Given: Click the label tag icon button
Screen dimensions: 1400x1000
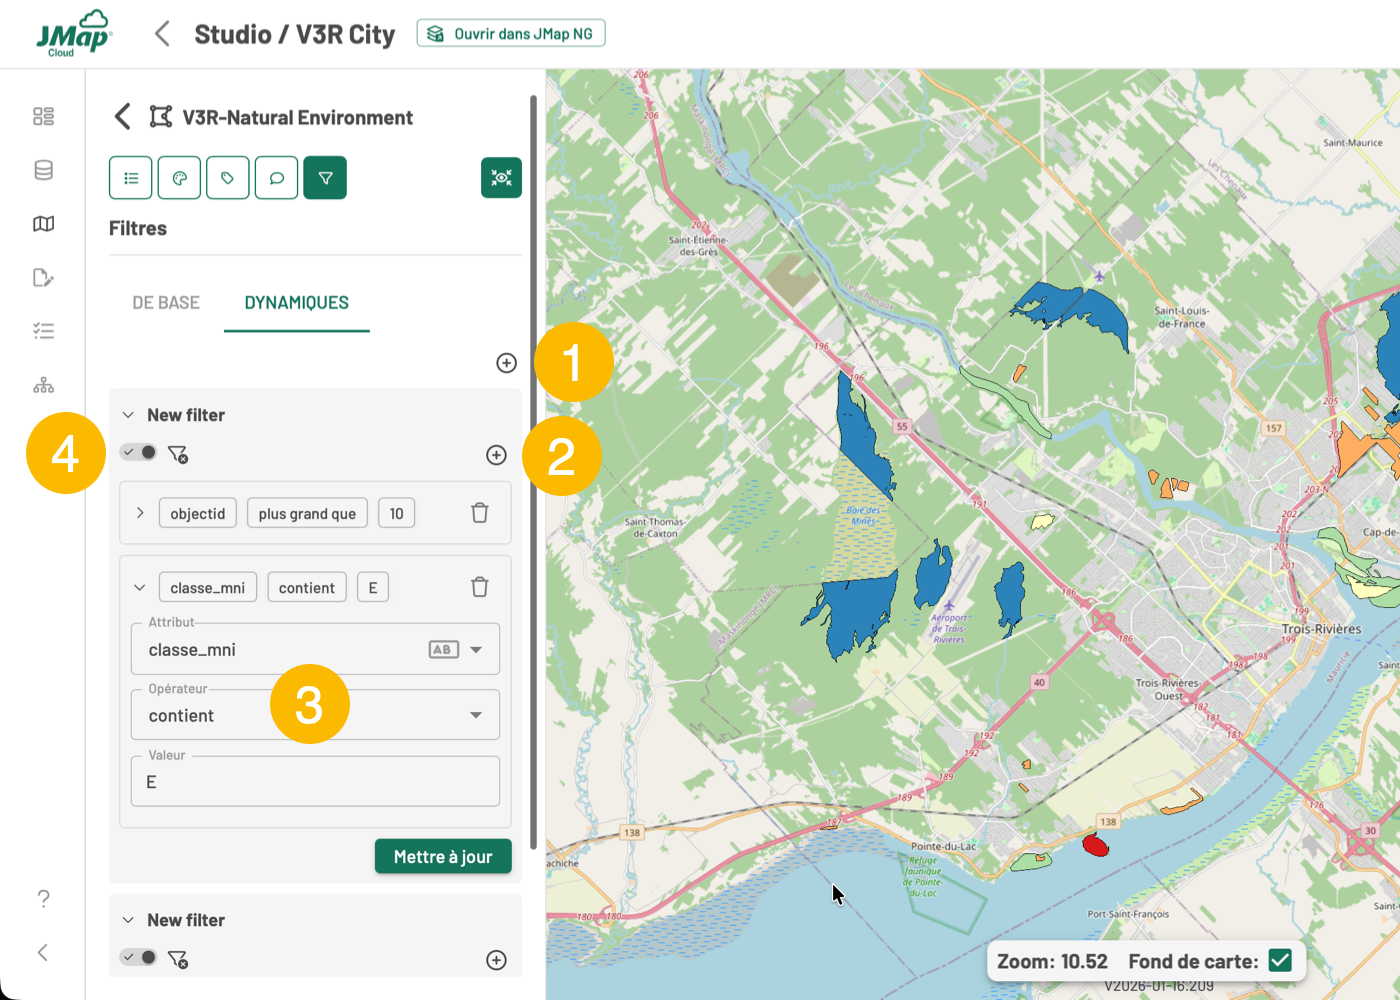Looking at the screenshot, I should [228, 178].
